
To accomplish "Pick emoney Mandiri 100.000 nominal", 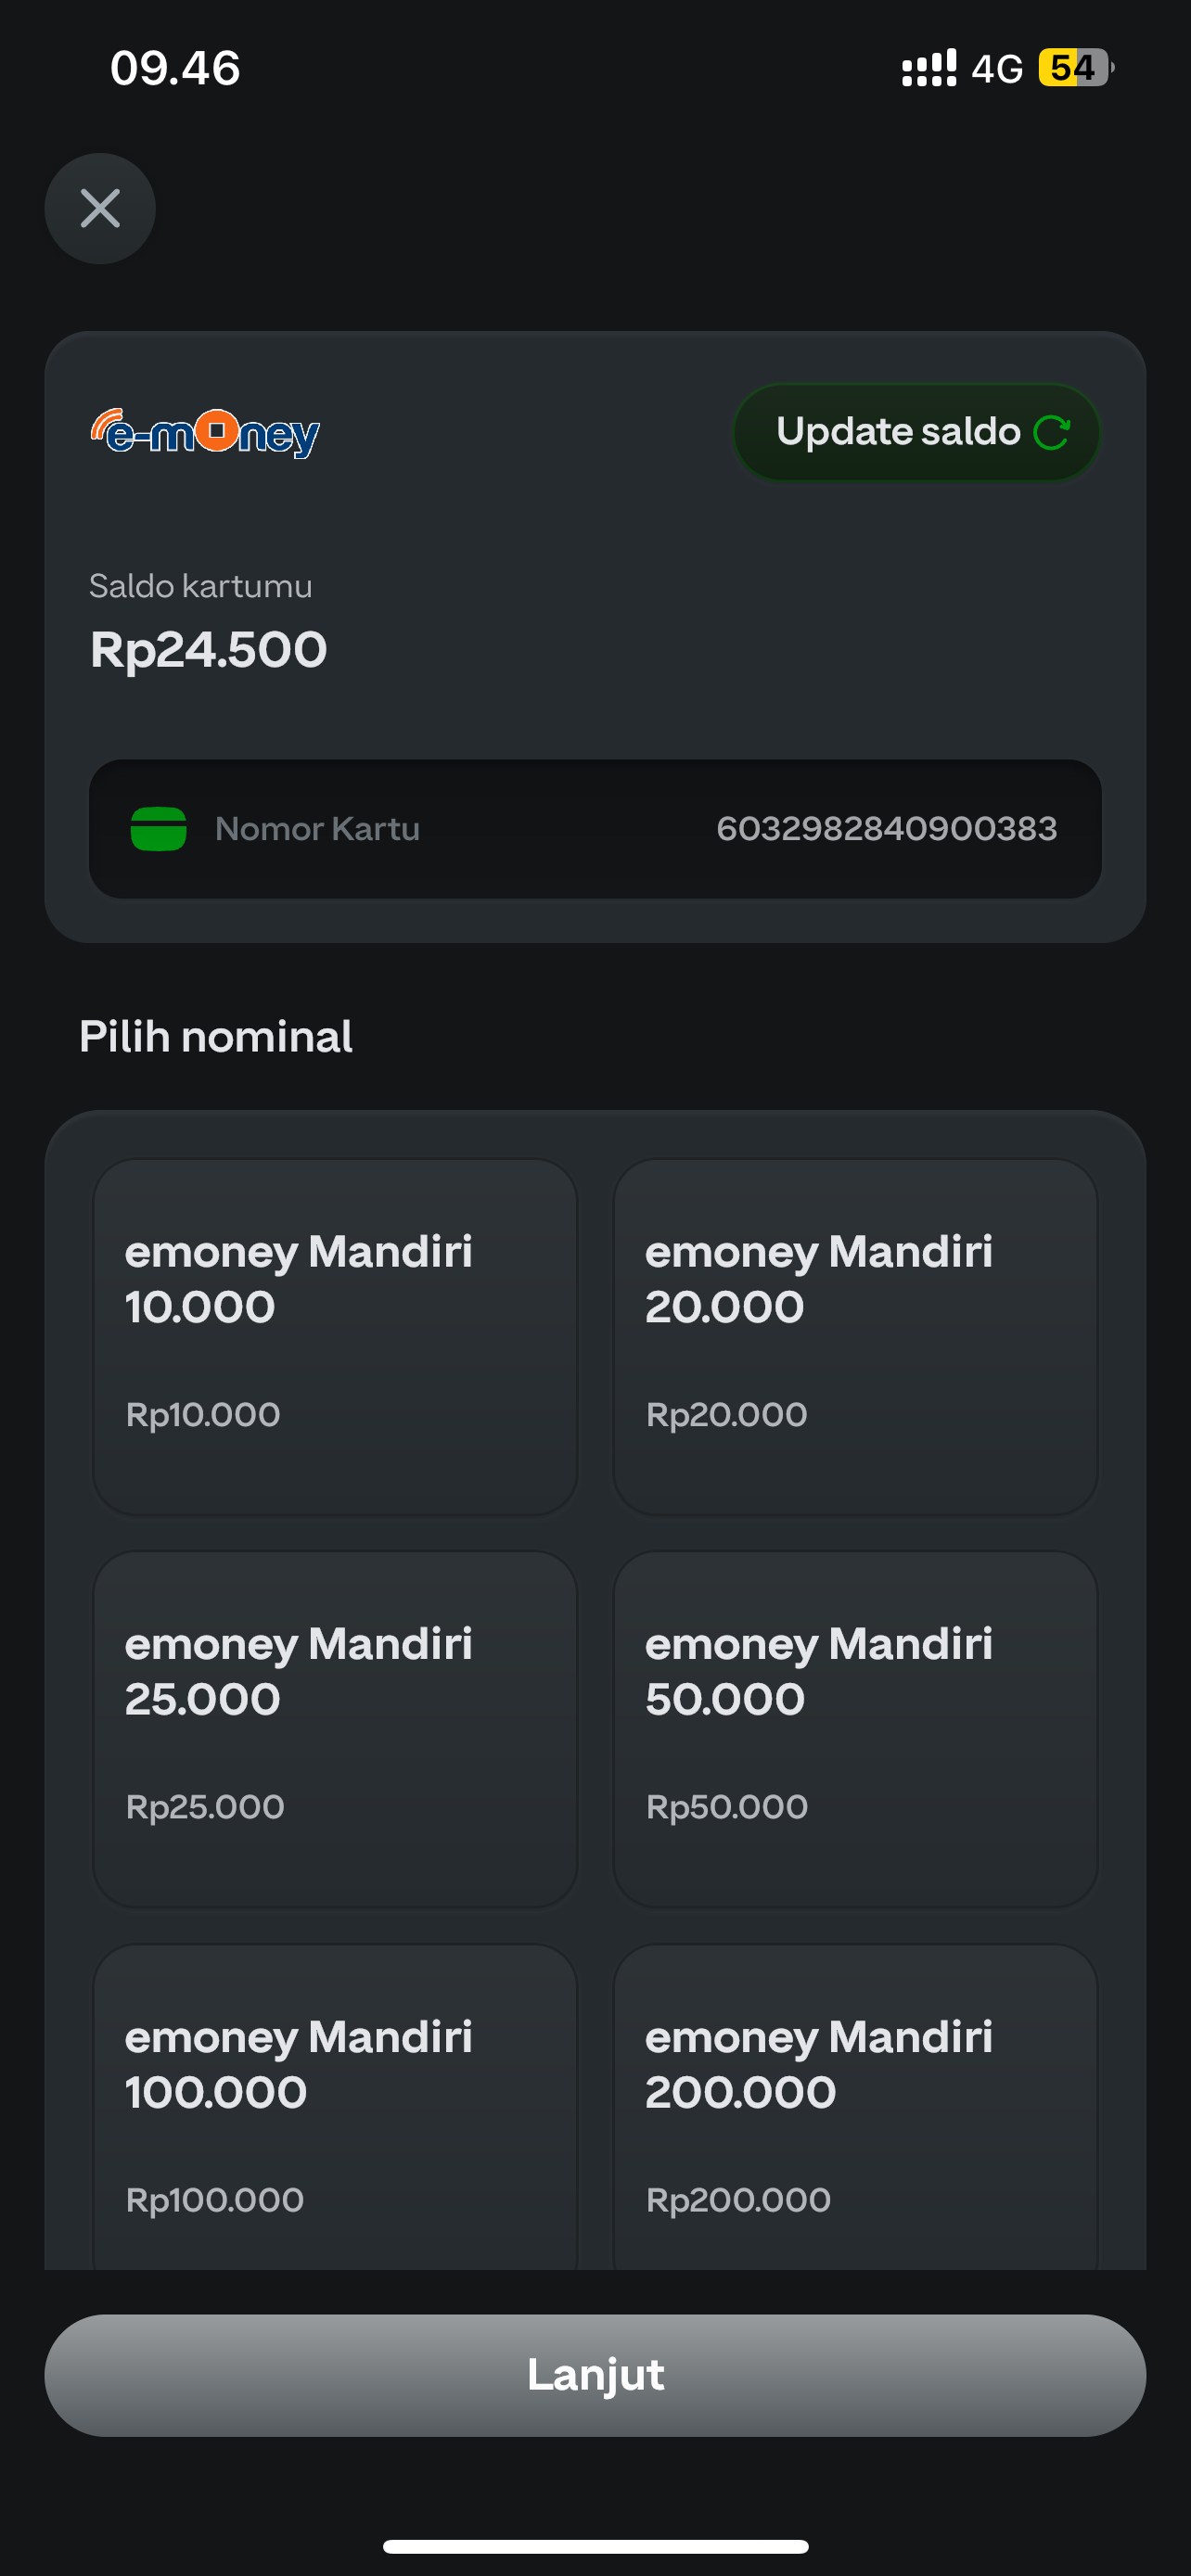I will (335, 2110).
